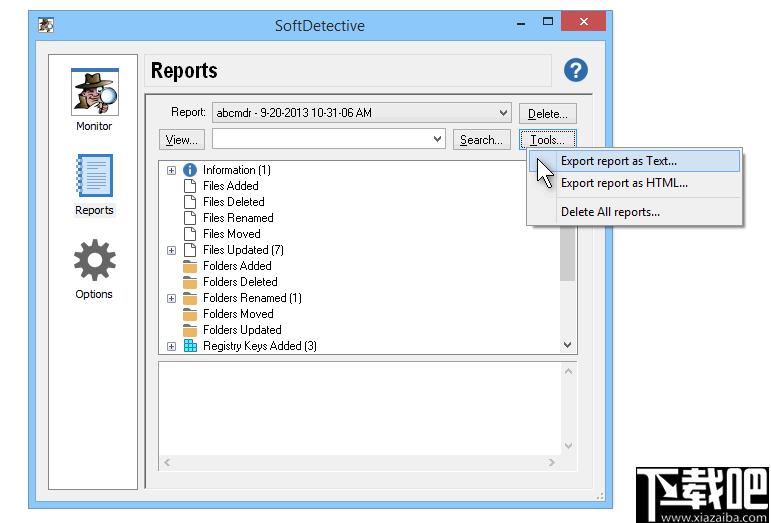
Task: Select the Files Moved tree row
Action: (x=232, y=234)
